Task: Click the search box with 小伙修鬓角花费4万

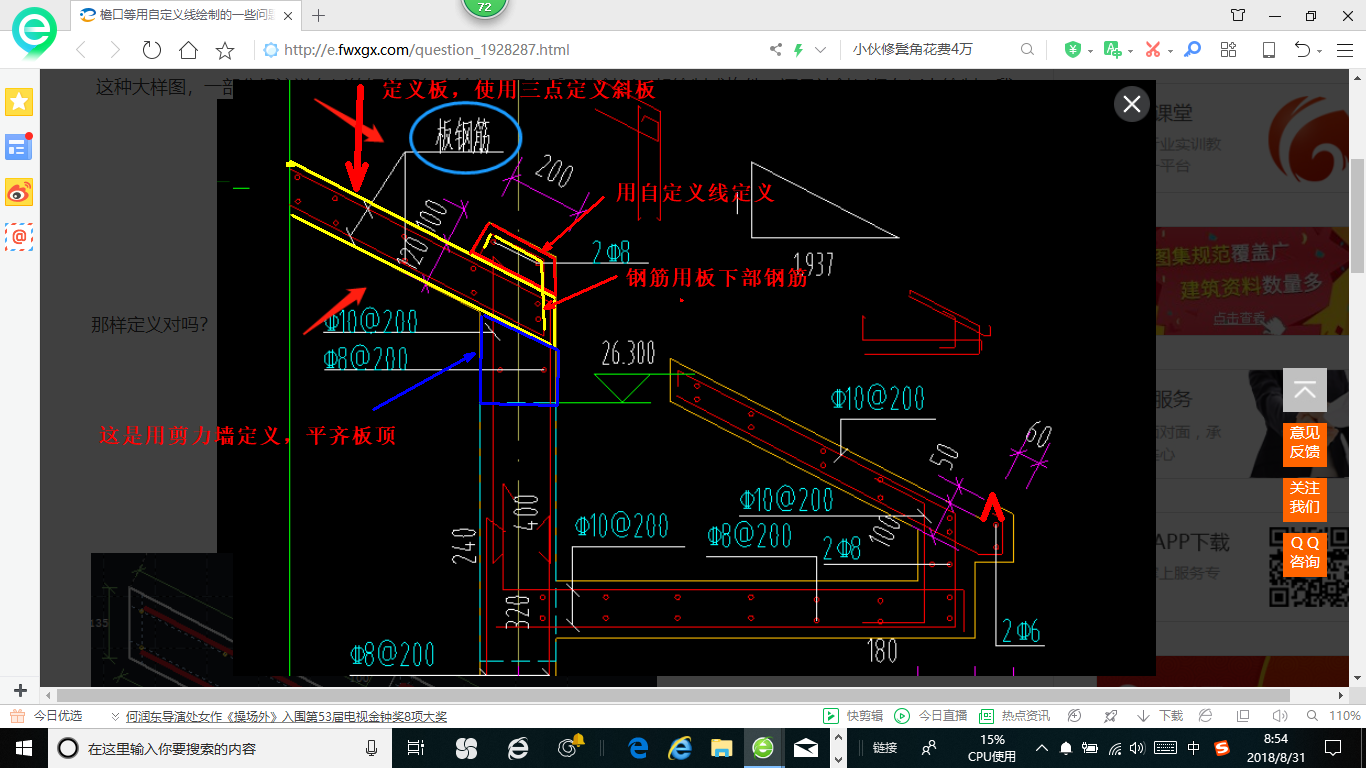Action: coord(930,50)
